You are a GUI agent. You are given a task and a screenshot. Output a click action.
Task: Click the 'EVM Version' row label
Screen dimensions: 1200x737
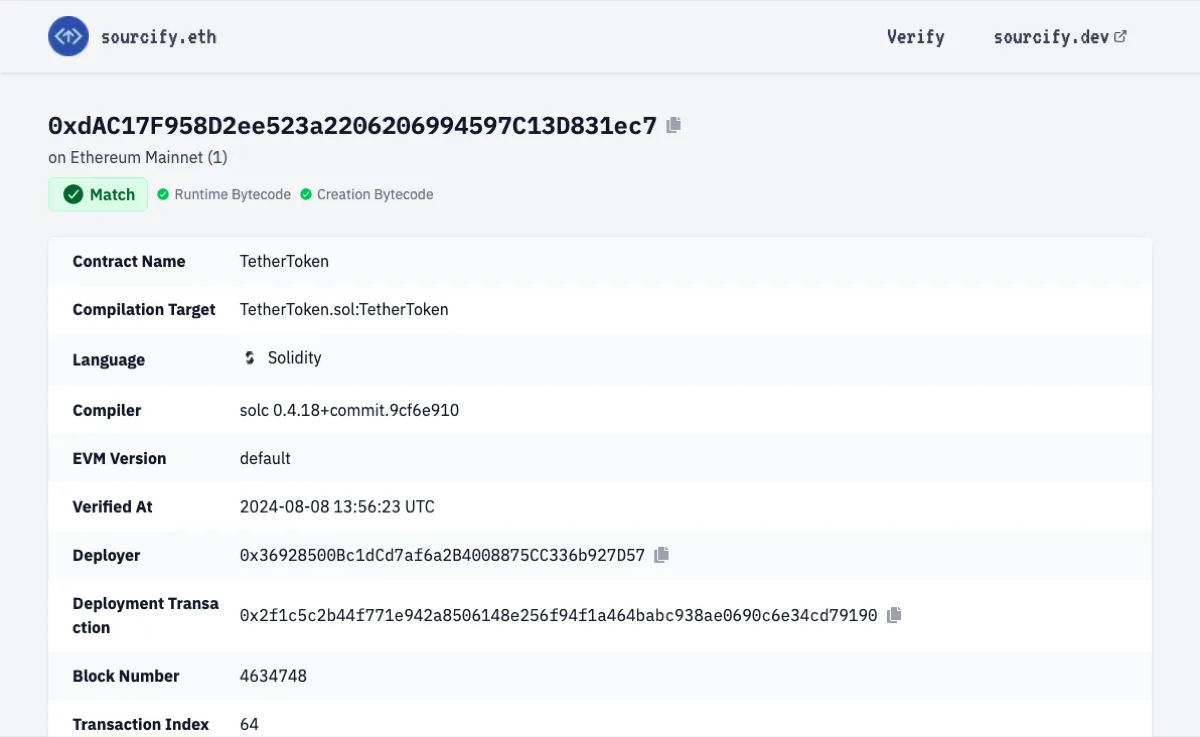(120, 458)
